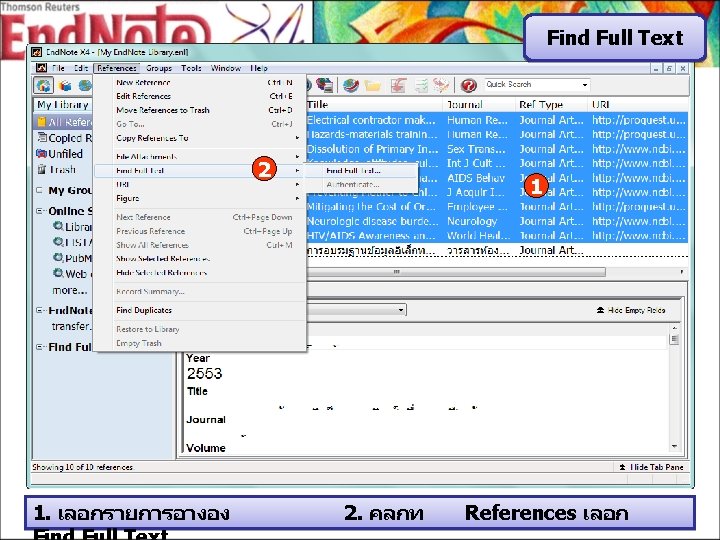Select the transfer entry under EndNote Web
This screenshot has height=540, width=720.
(72, 326)
